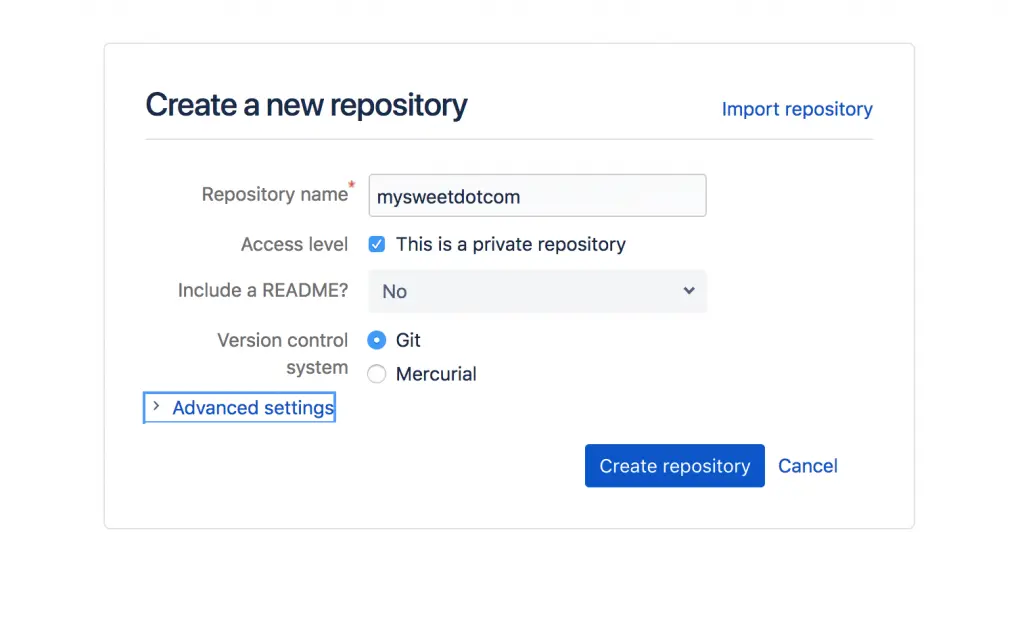Expand Advanced settings using the chevron icon
Image resolution: width=1024 pixels, height=628 pixels.
156,407
